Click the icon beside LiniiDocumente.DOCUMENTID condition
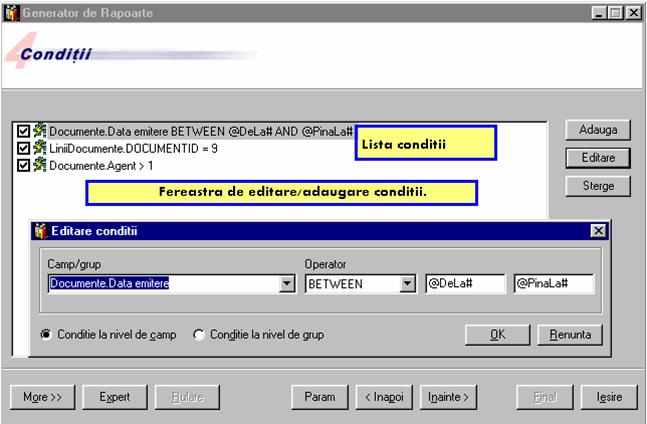This screenshot has width=647, height=424. pos(40,148)
